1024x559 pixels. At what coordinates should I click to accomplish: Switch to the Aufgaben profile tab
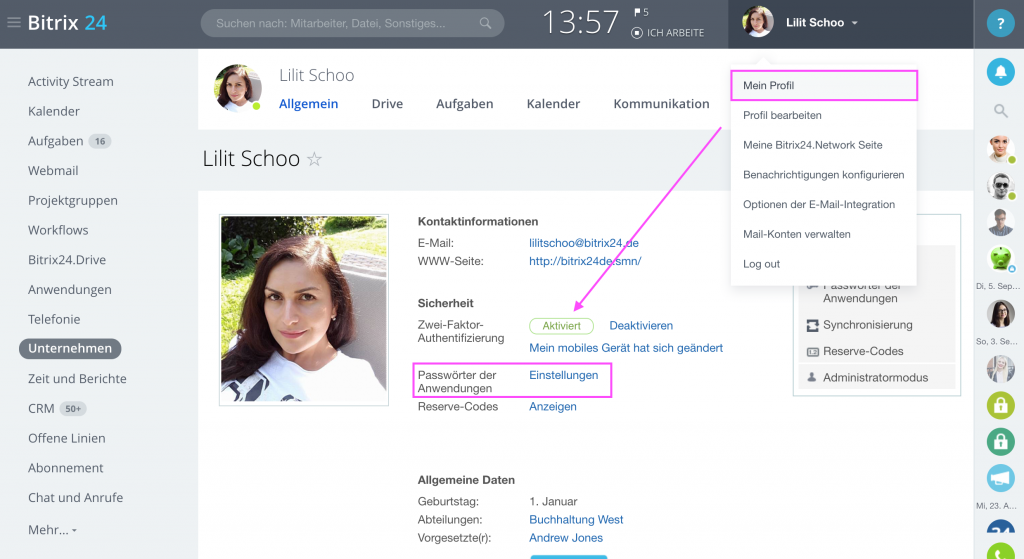coord(464,104)
